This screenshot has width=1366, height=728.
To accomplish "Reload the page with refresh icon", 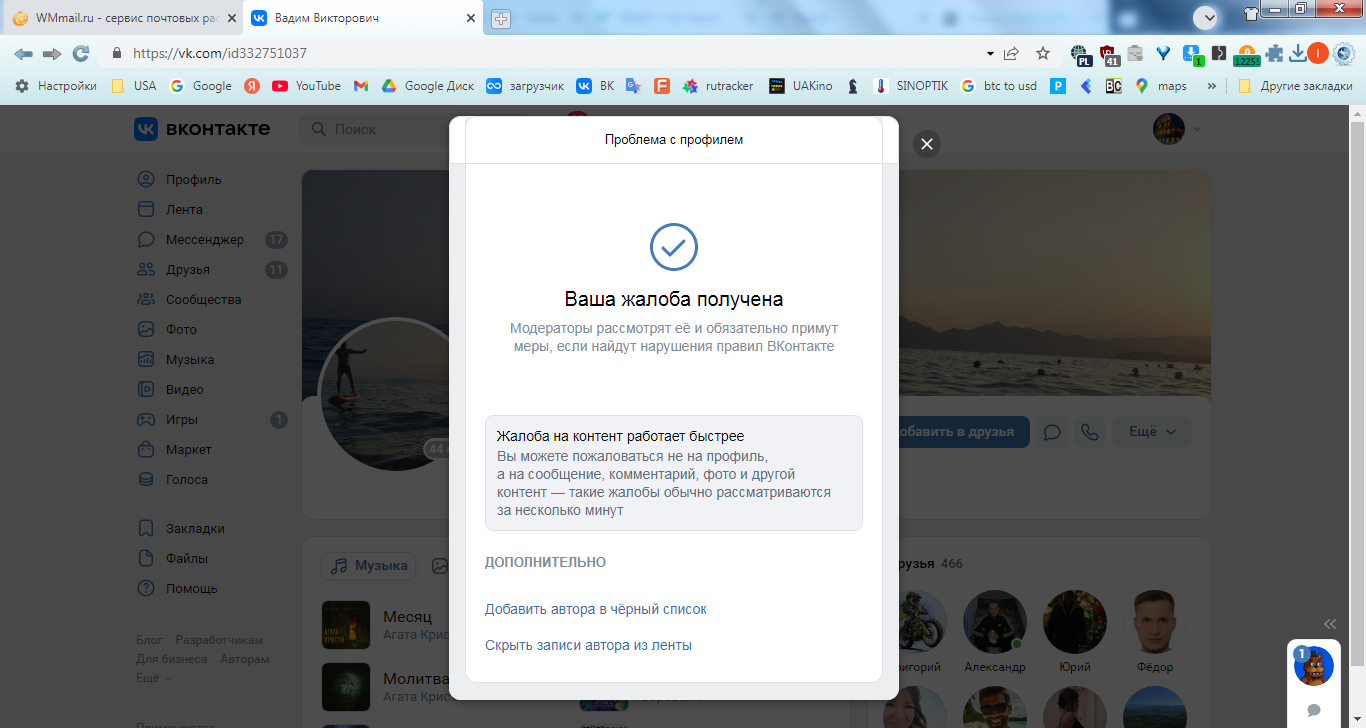I will (81, 53).
